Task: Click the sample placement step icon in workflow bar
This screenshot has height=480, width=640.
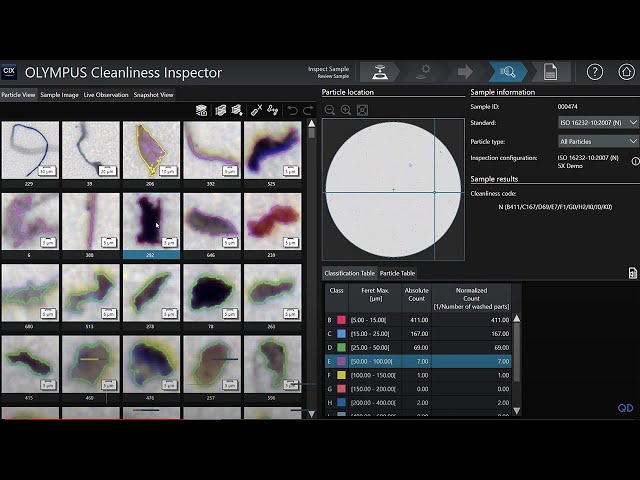Action: pyautogui.click(x=380, y=72)
